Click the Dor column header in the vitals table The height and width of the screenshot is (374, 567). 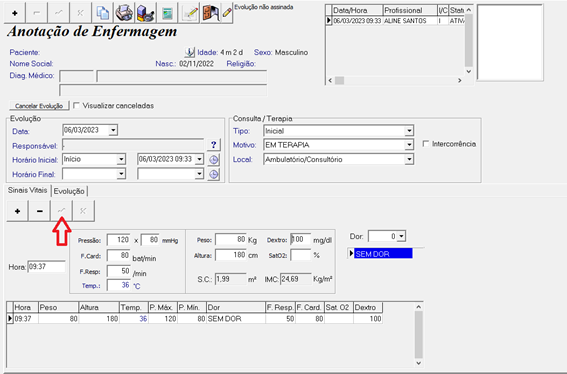click(236, 307)
